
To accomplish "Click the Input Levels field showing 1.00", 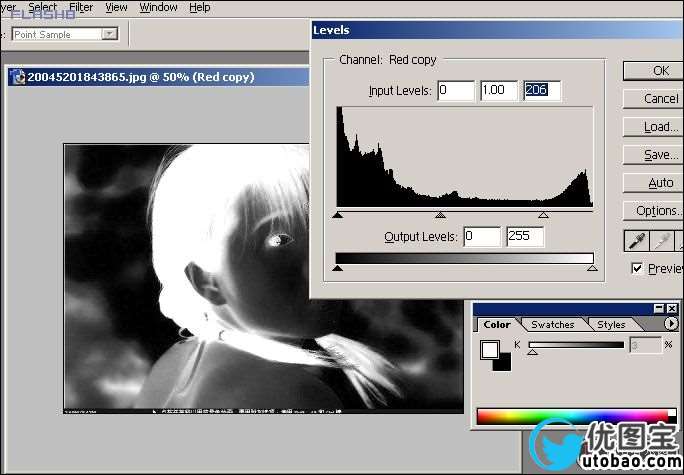I will [x=499, y=91].
